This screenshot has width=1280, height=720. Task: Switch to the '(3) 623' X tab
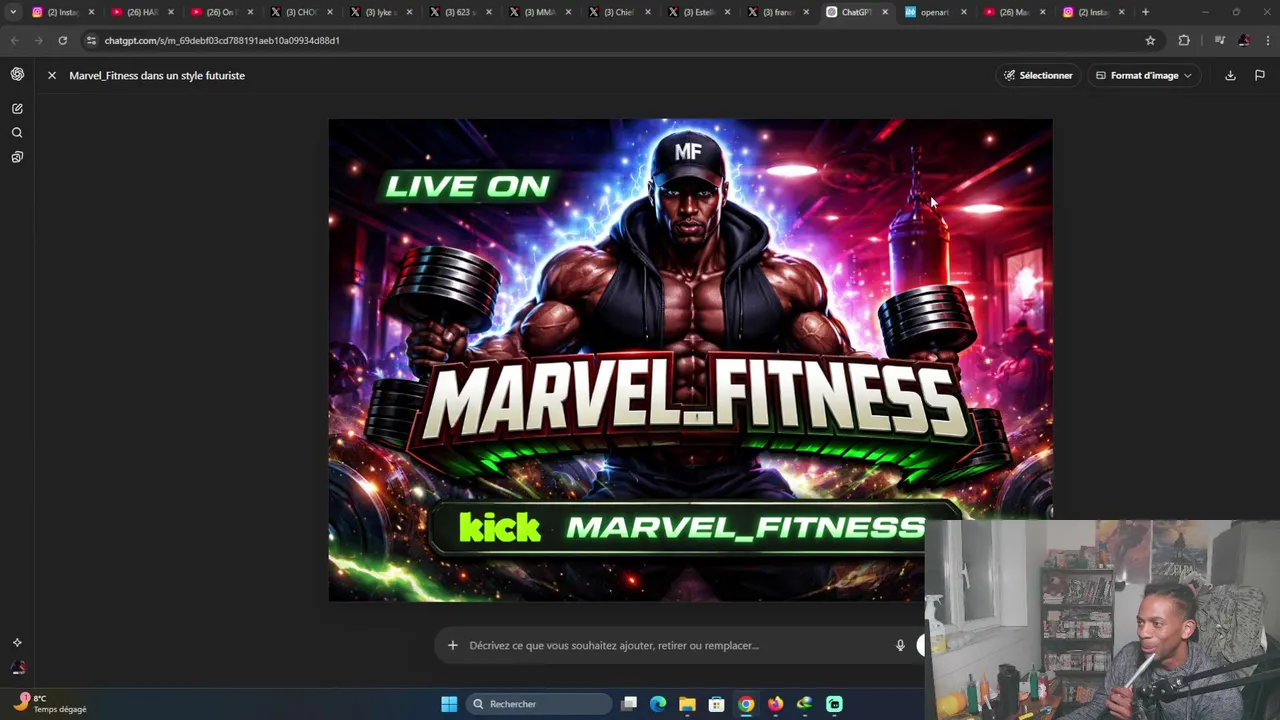[x=459, y=12]
